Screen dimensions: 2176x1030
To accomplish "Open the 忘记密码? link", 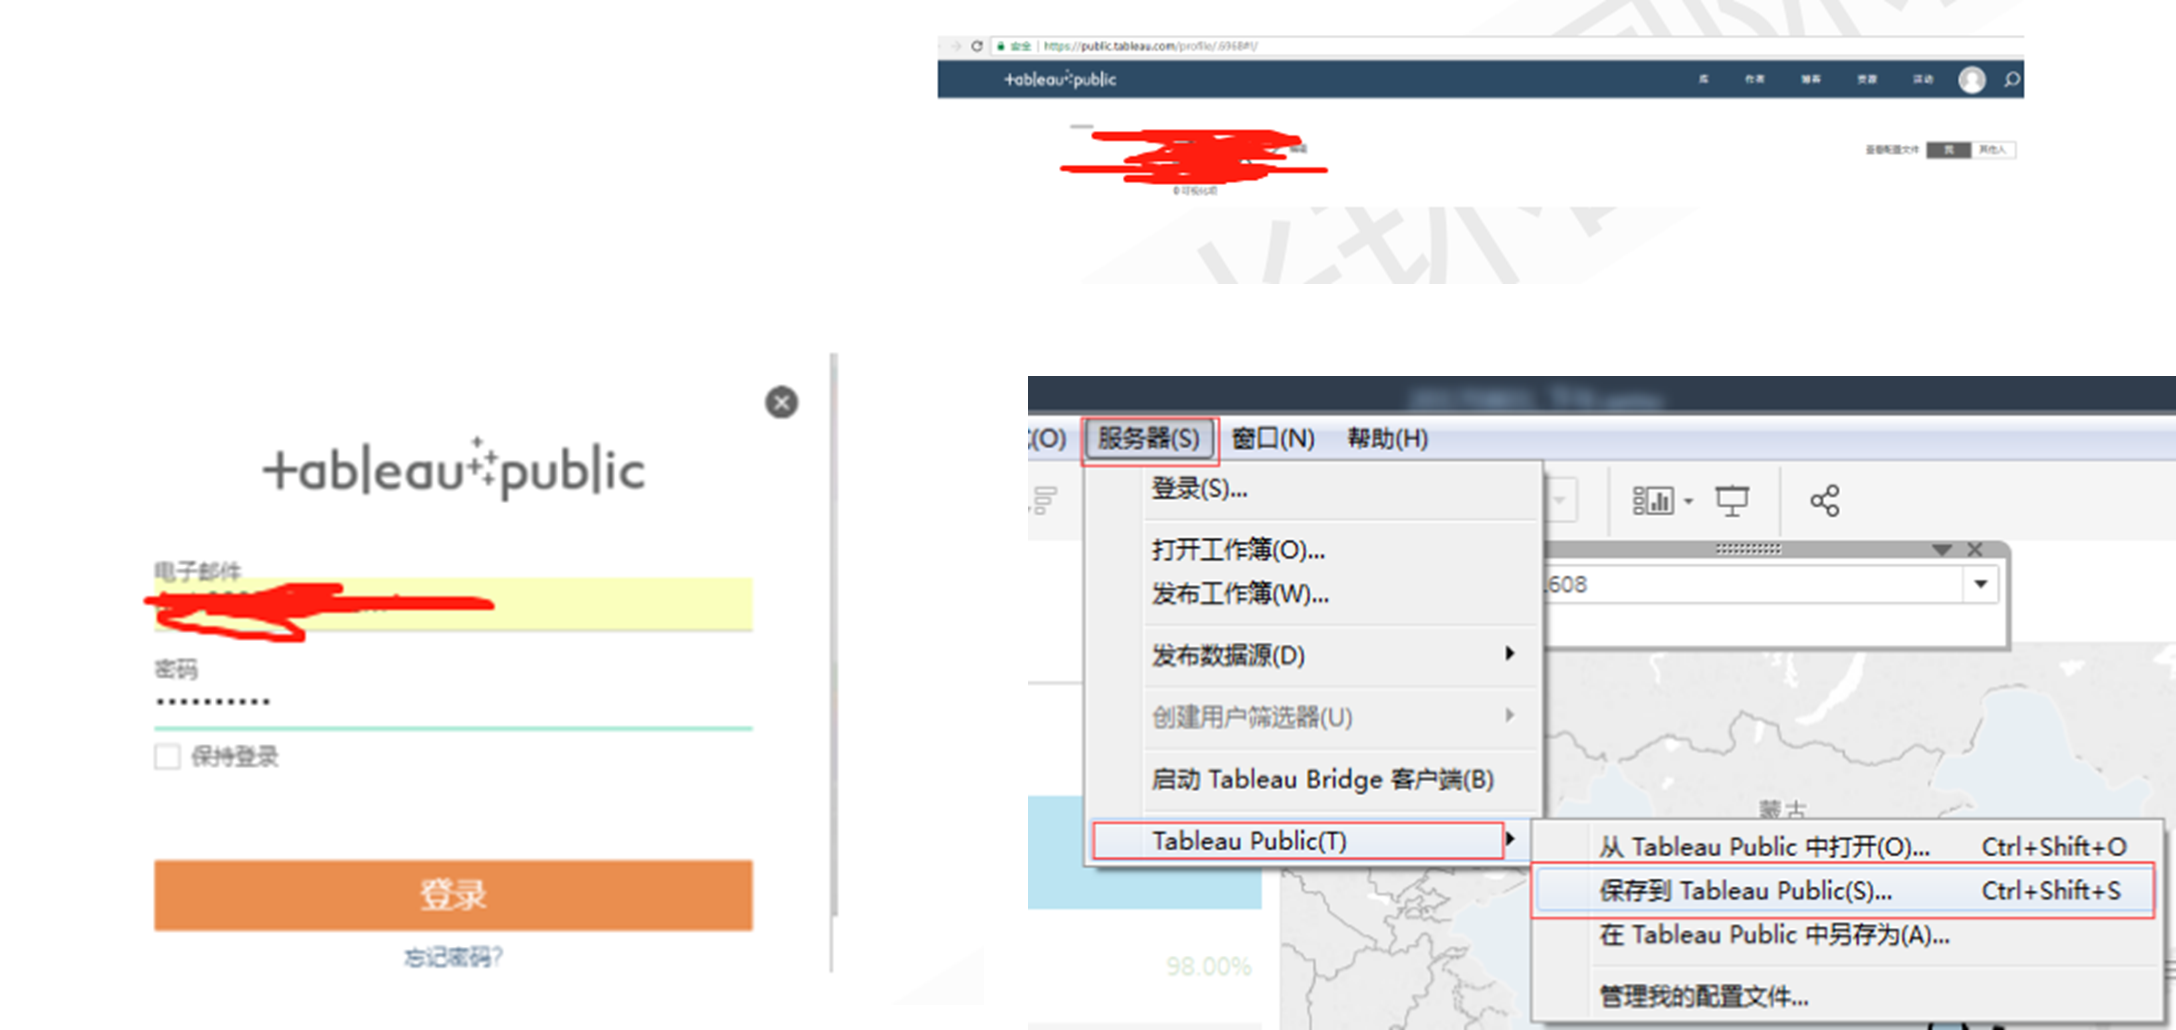I will click(453, 958).
